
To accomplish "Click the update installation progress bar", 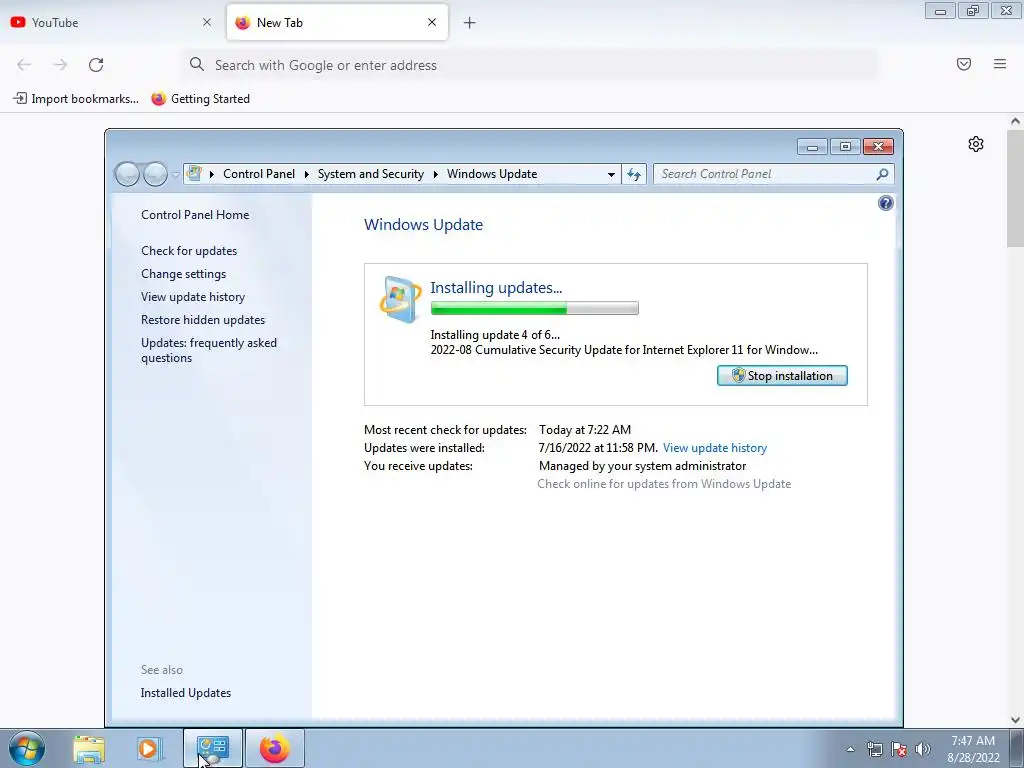I will 534,308.
